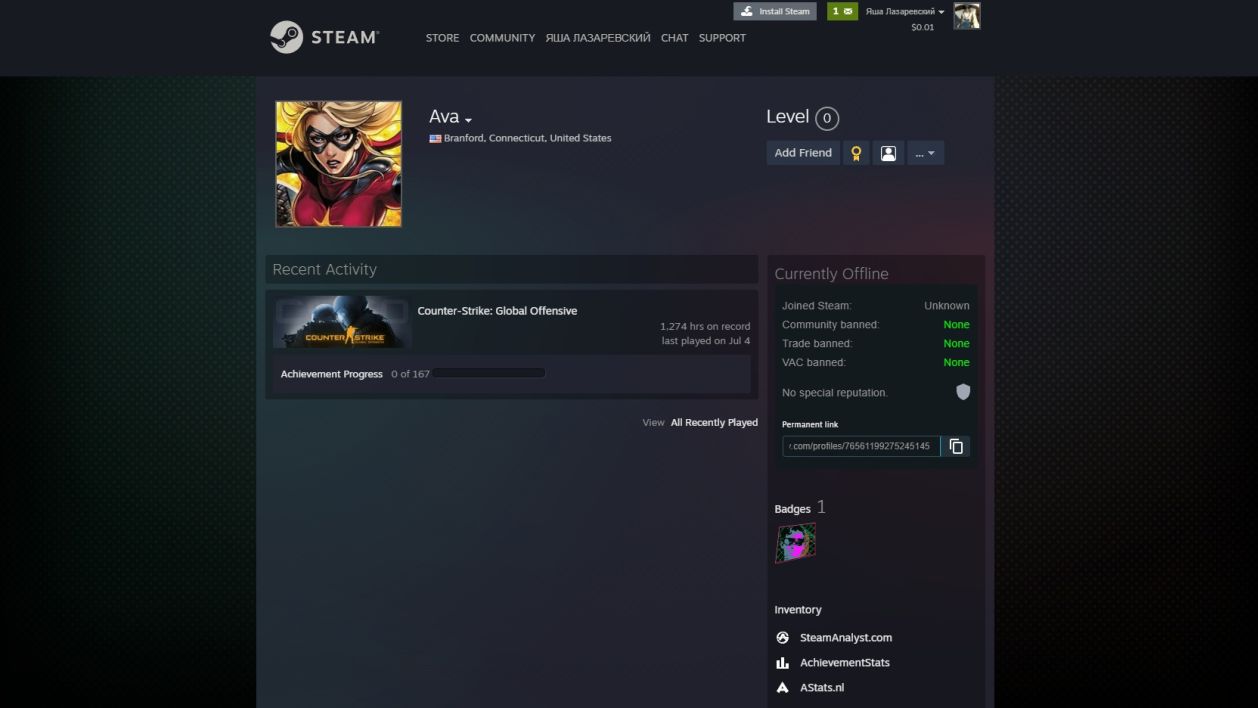Click 'Branford, Connecticut, United States' location text

point(528,138)
